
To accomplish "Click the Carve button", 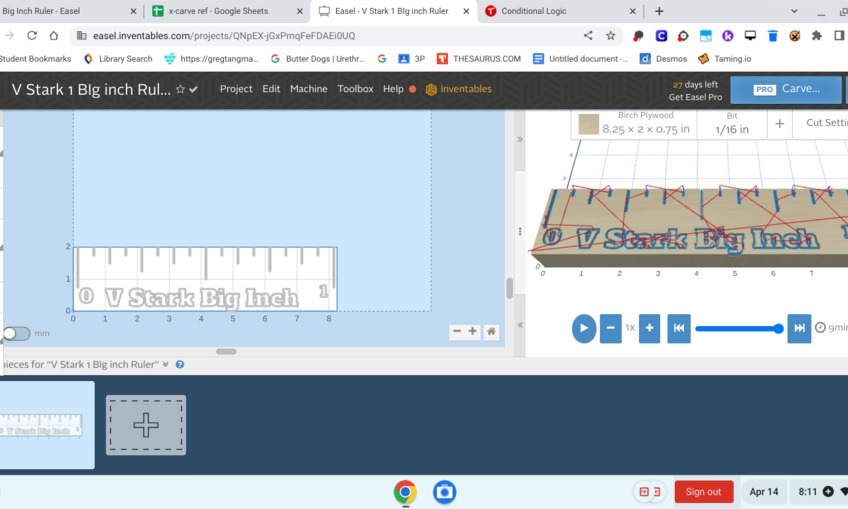I will coord(785,89).
